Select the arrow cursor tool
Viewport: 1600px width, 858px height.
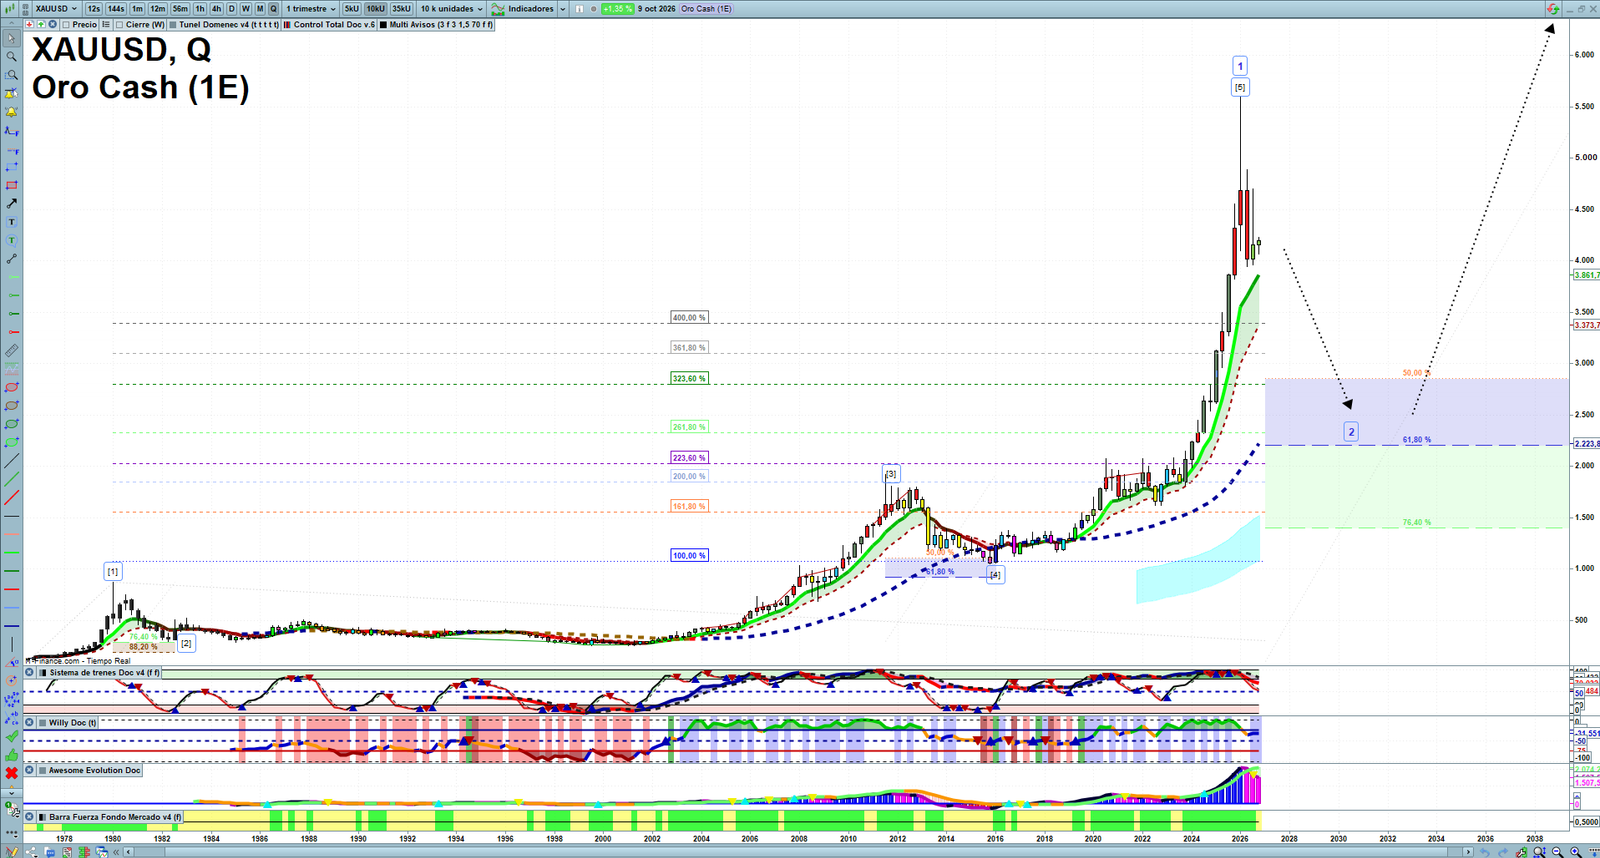point(11,38)
